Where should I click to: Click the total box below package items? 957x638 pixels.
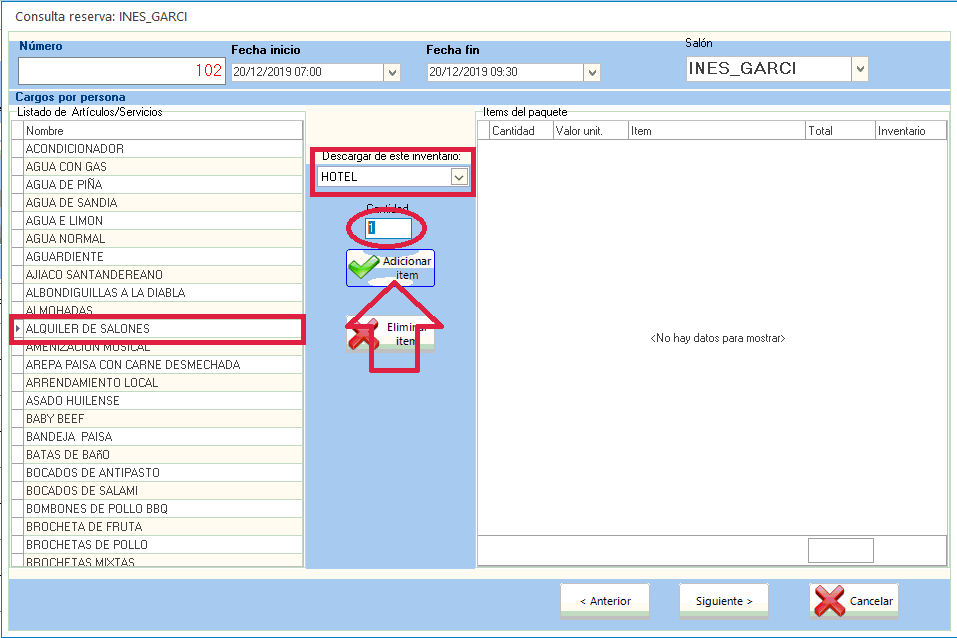840,551
